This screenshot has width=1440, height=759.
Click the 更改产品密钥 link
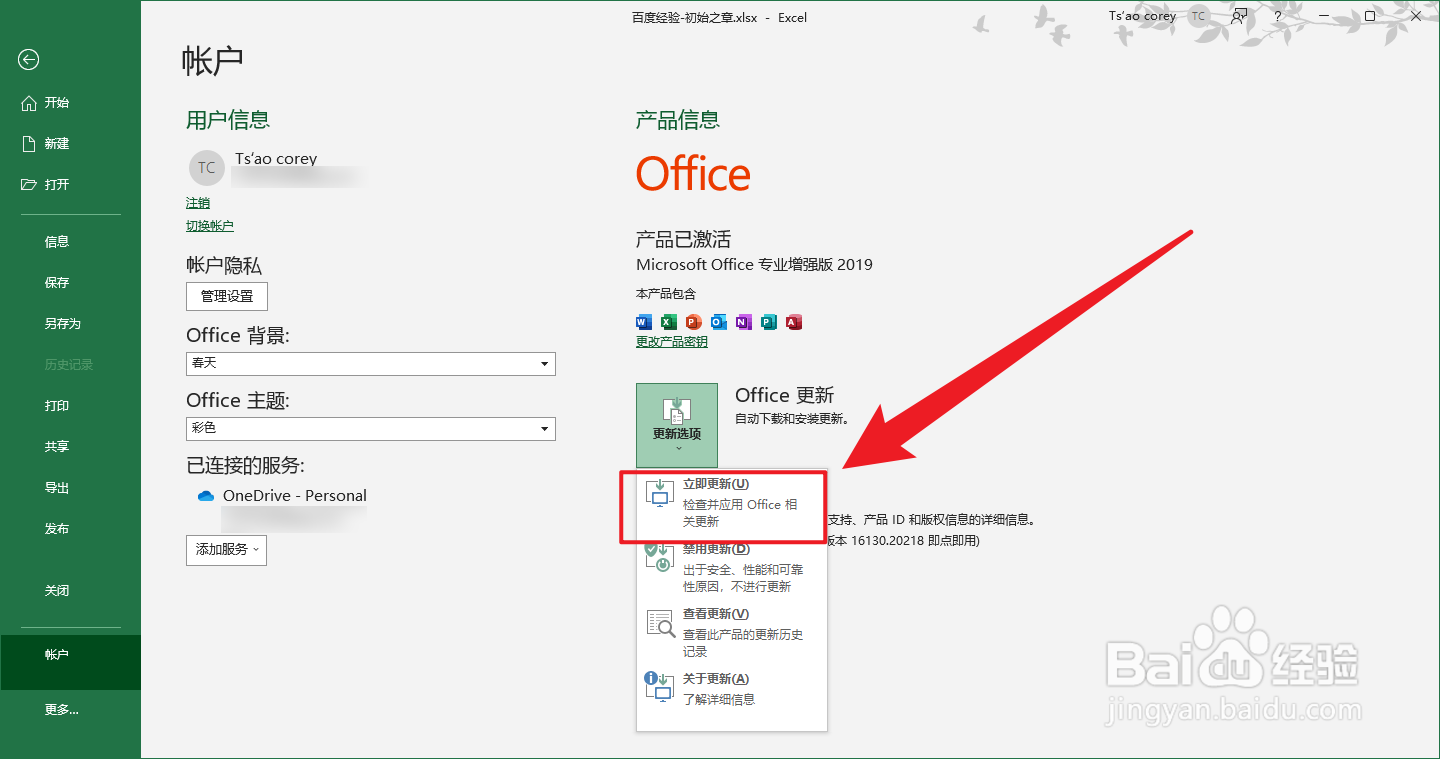click(x=672, y=342)
